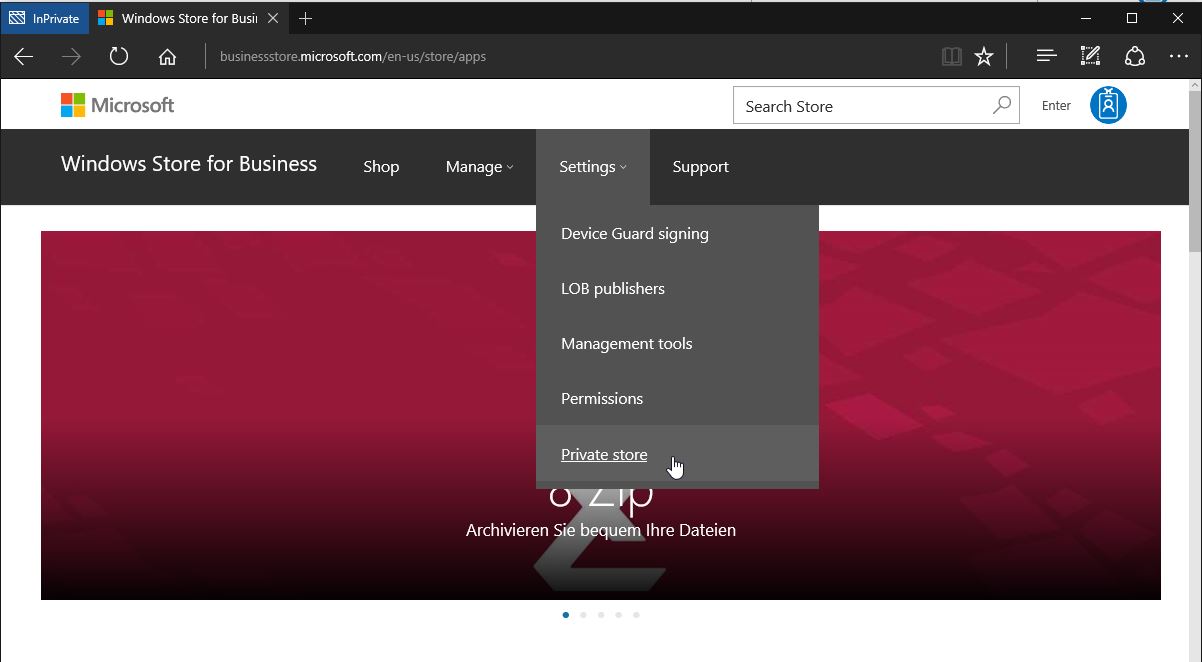The width and height of the screenshot is (1202, 662).
Task: Open the Support section
Action: (700, 167)
